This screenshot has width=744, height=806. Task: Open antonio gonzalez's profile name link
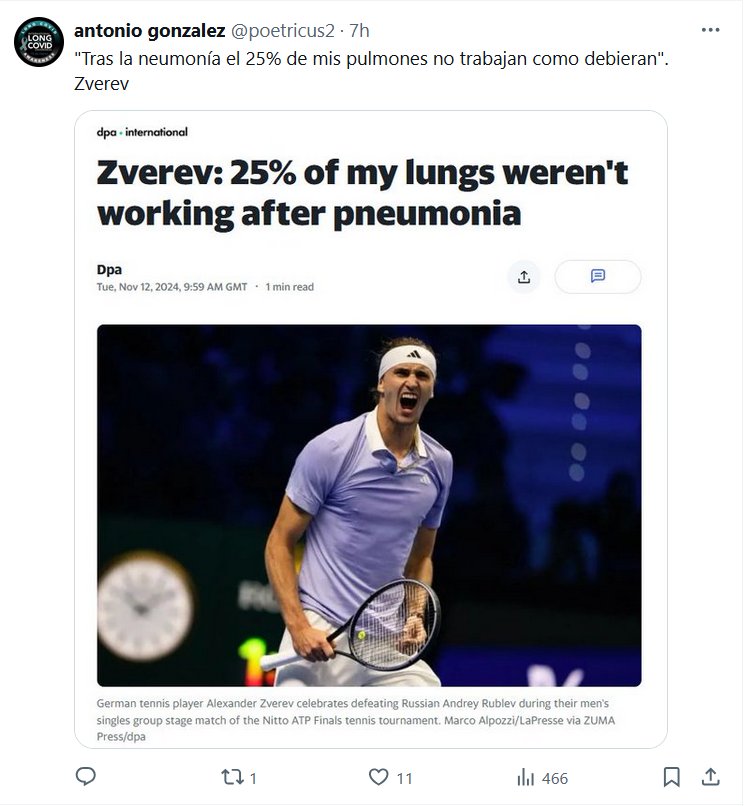point(149,31)
